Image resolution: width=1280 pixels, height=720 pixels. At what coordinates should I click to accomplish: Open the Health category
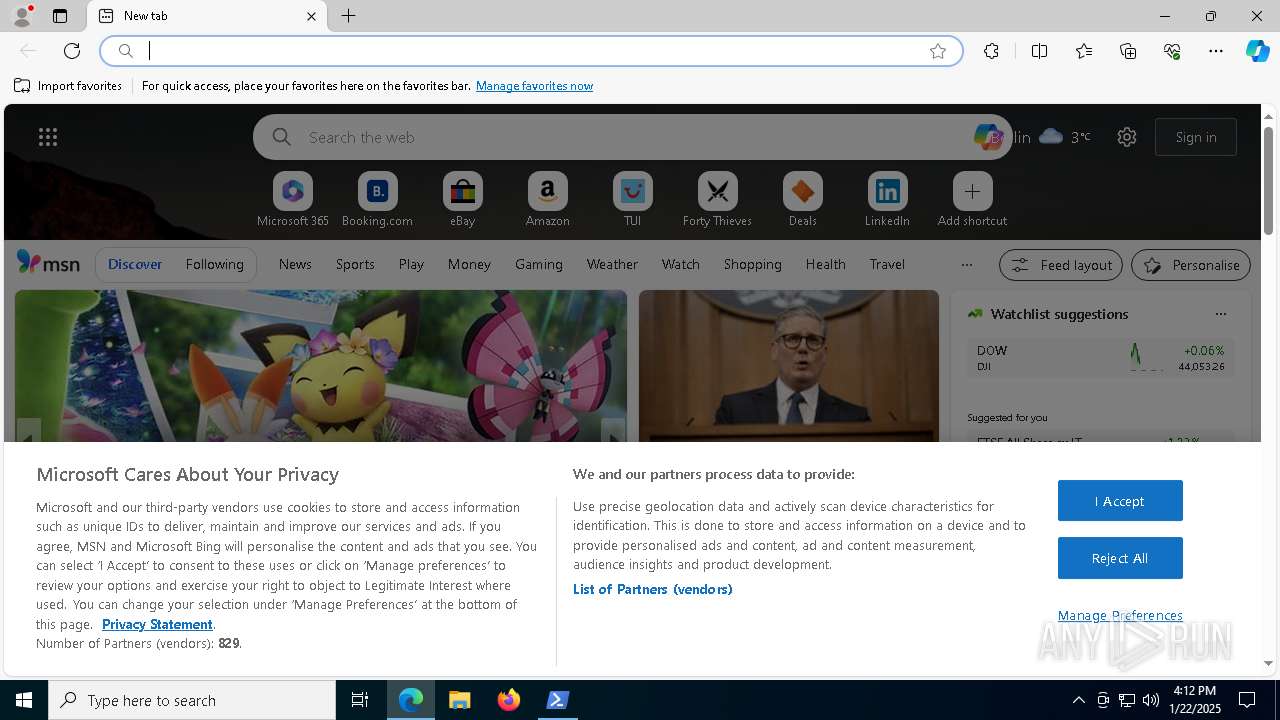pyautogui.click(x=825, y=264)
